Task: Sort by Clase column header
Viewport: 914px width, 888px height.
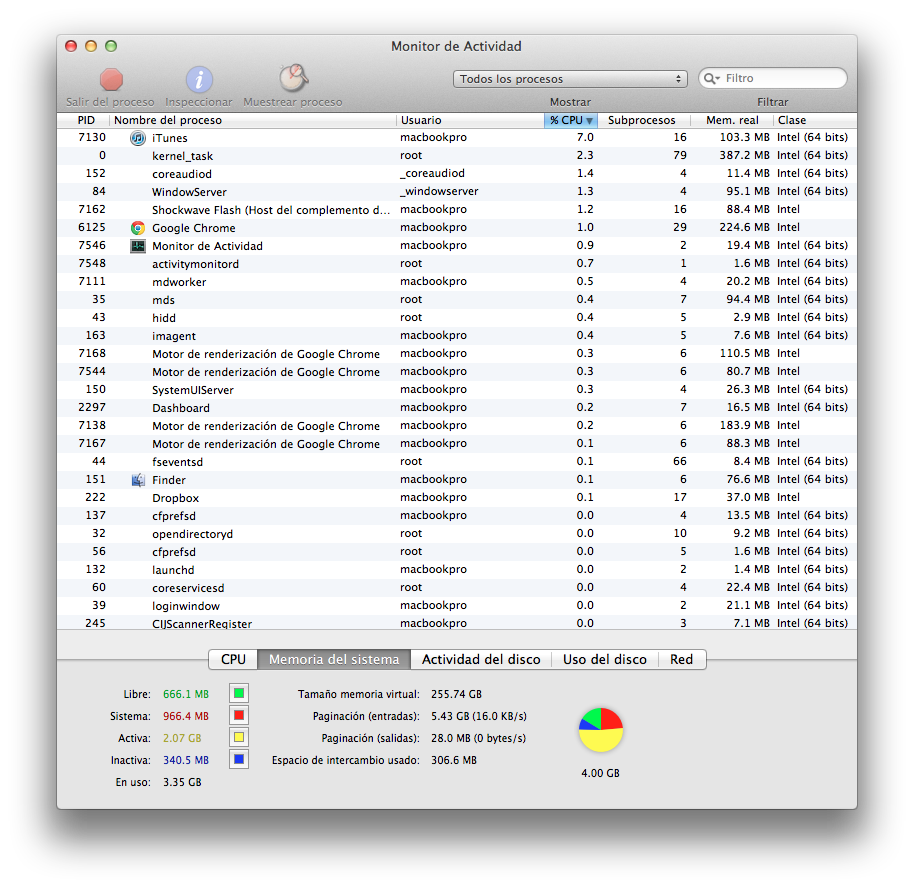Action: click(x=815, y=120)
